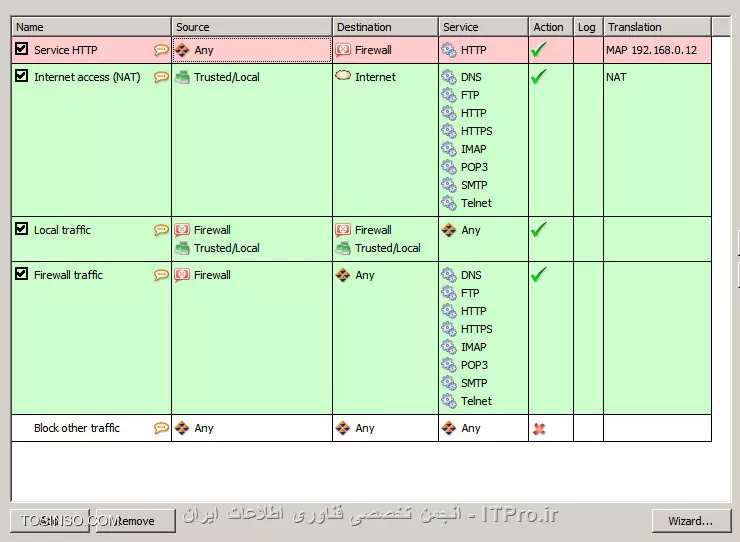Select the Firewall traffic rule name

(x=68, y=275)
